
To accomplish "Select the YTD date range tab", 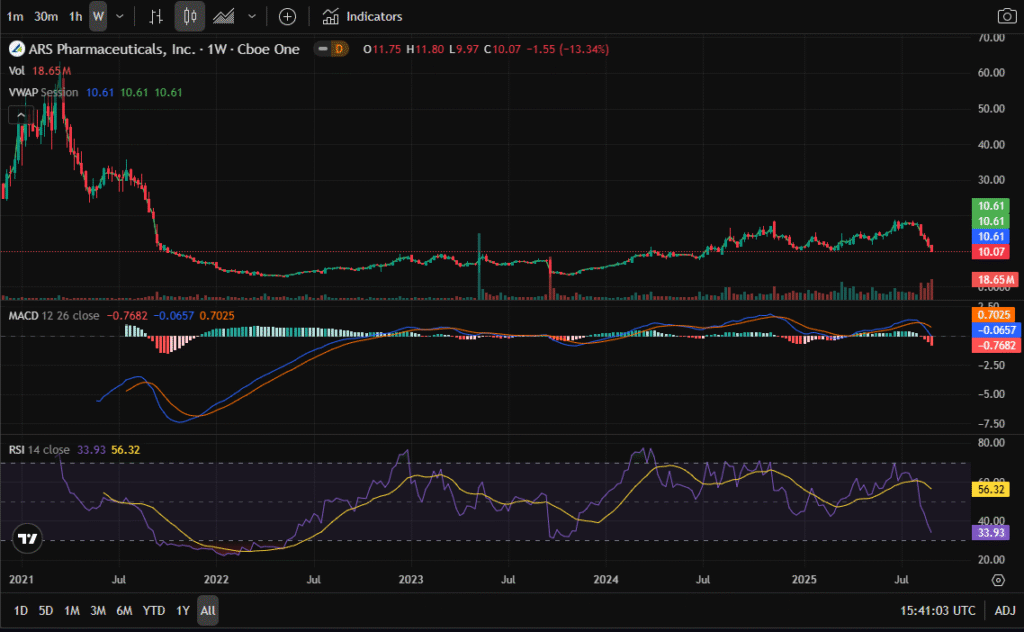I will tap(154, 610).
